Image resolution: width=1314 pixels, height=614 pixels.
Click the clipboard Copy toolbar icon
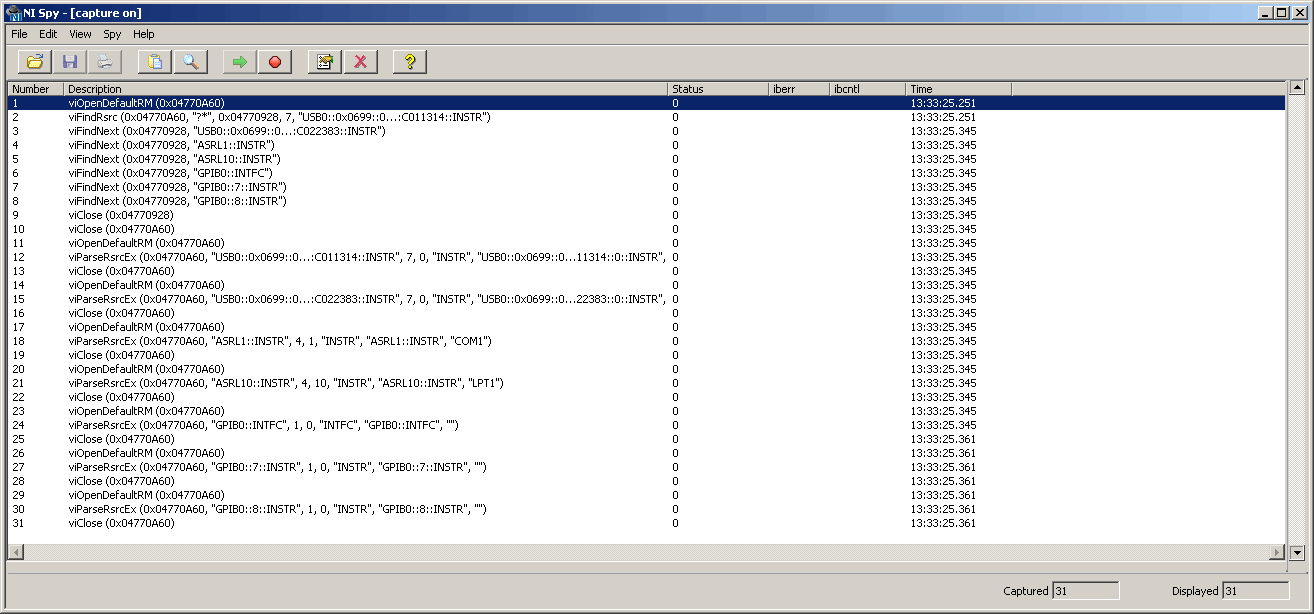pyautogui.click(x=155, y=62)
